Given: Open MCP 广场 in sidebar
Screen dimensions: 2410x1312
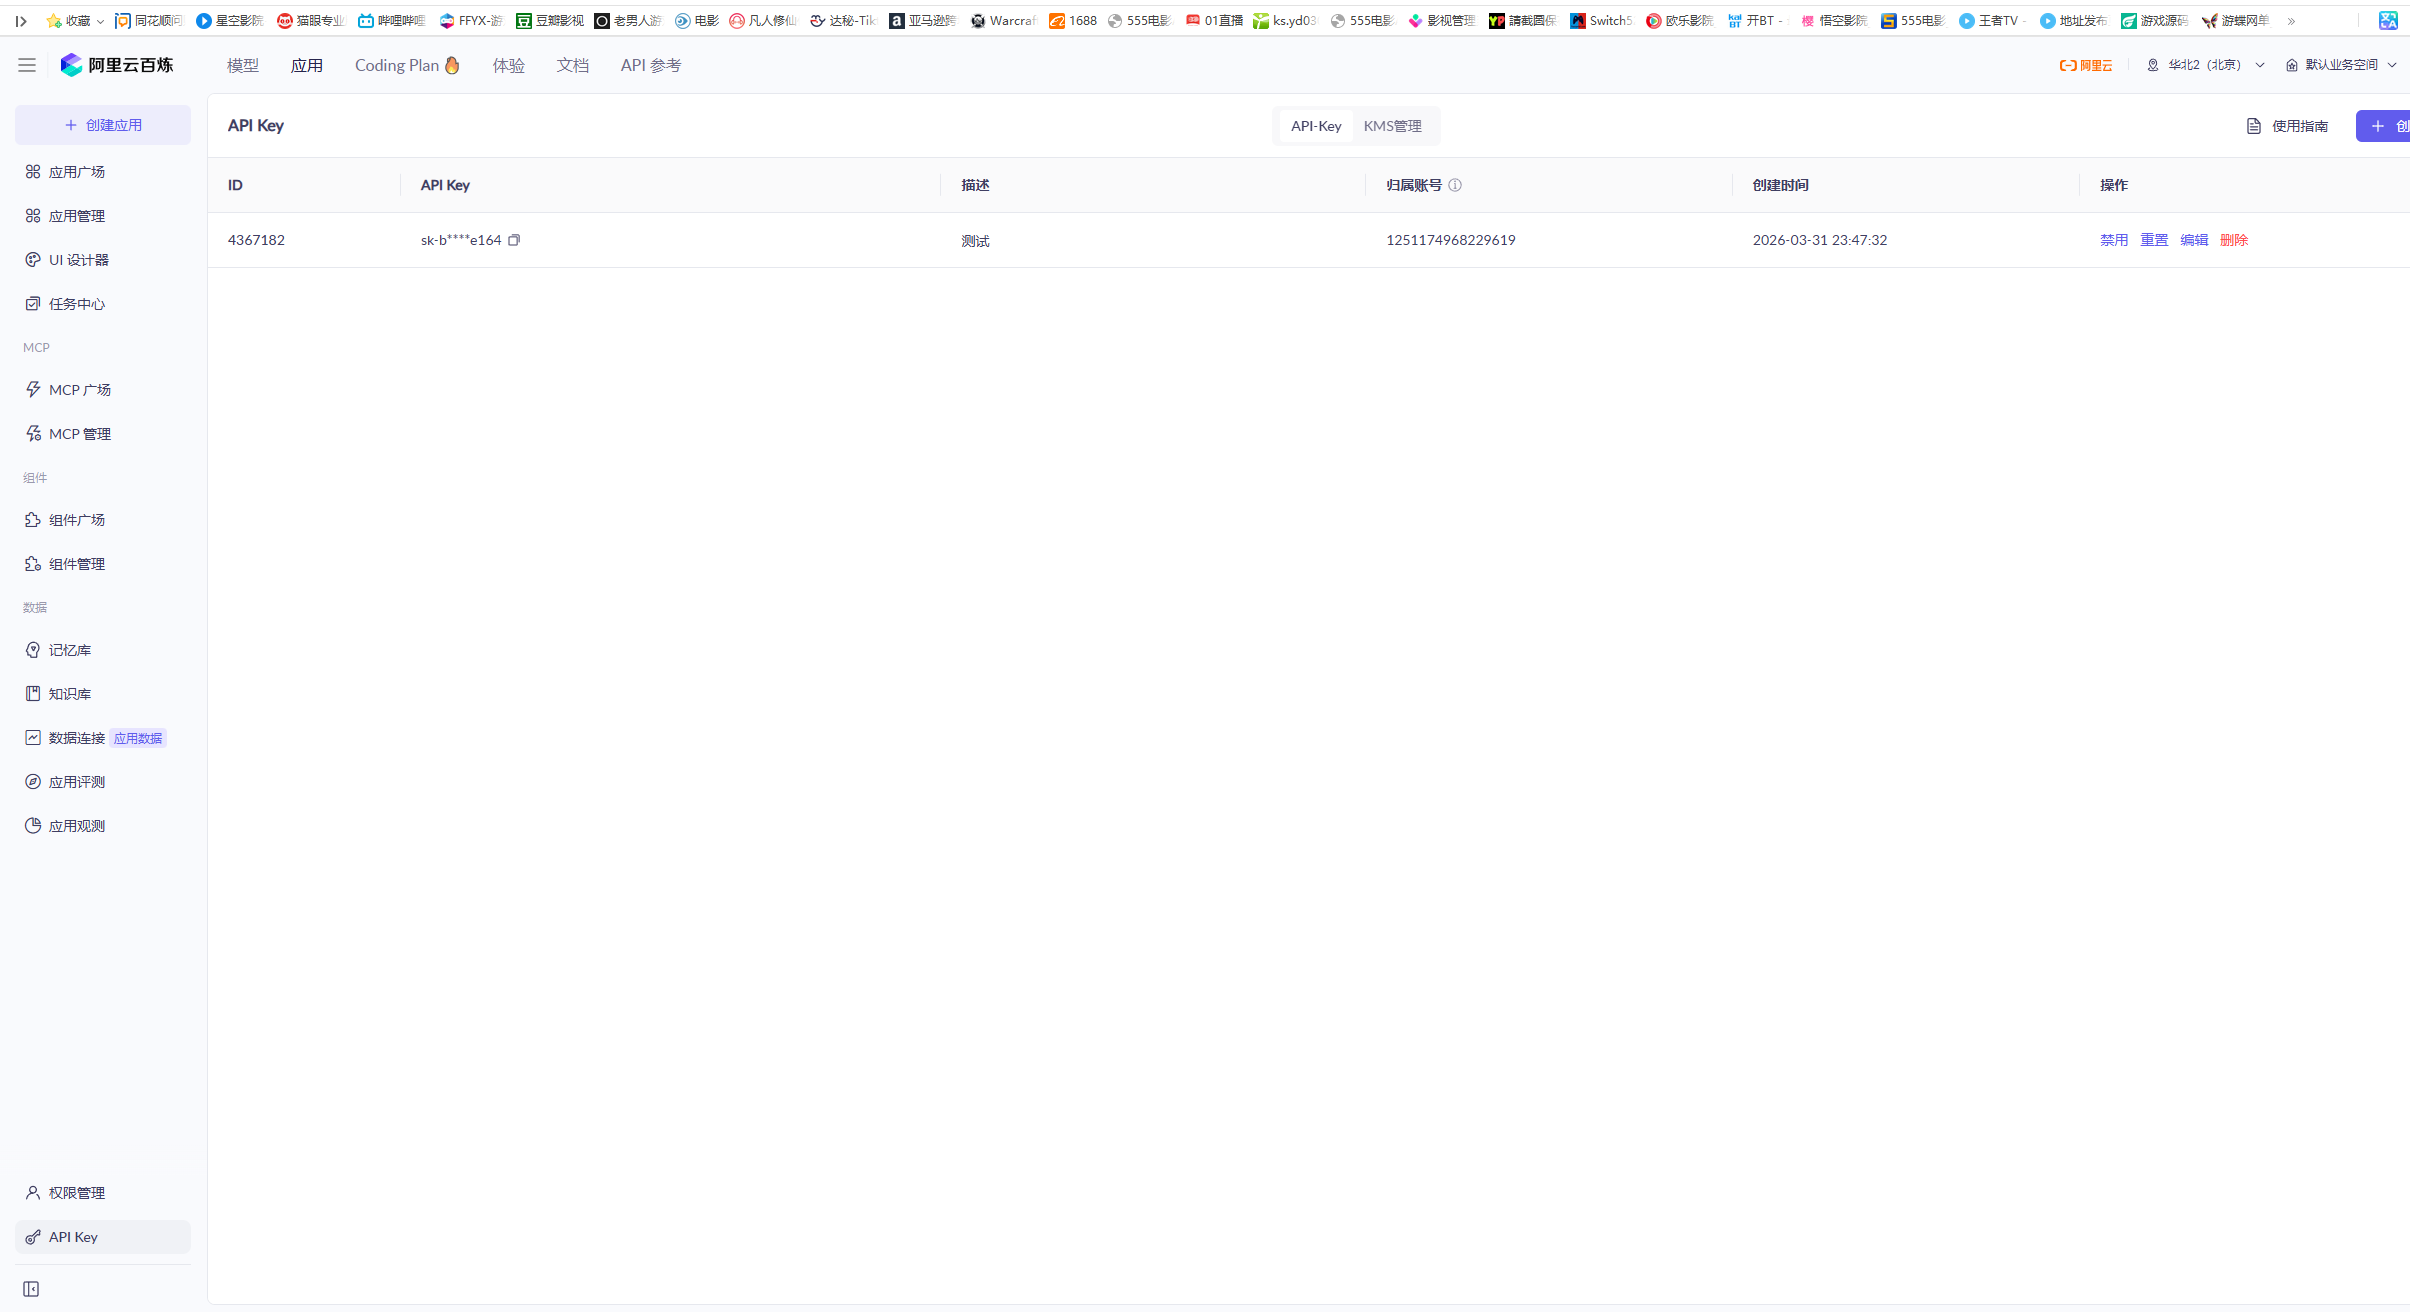Looking at the screenshot, I should click(79, 390).
